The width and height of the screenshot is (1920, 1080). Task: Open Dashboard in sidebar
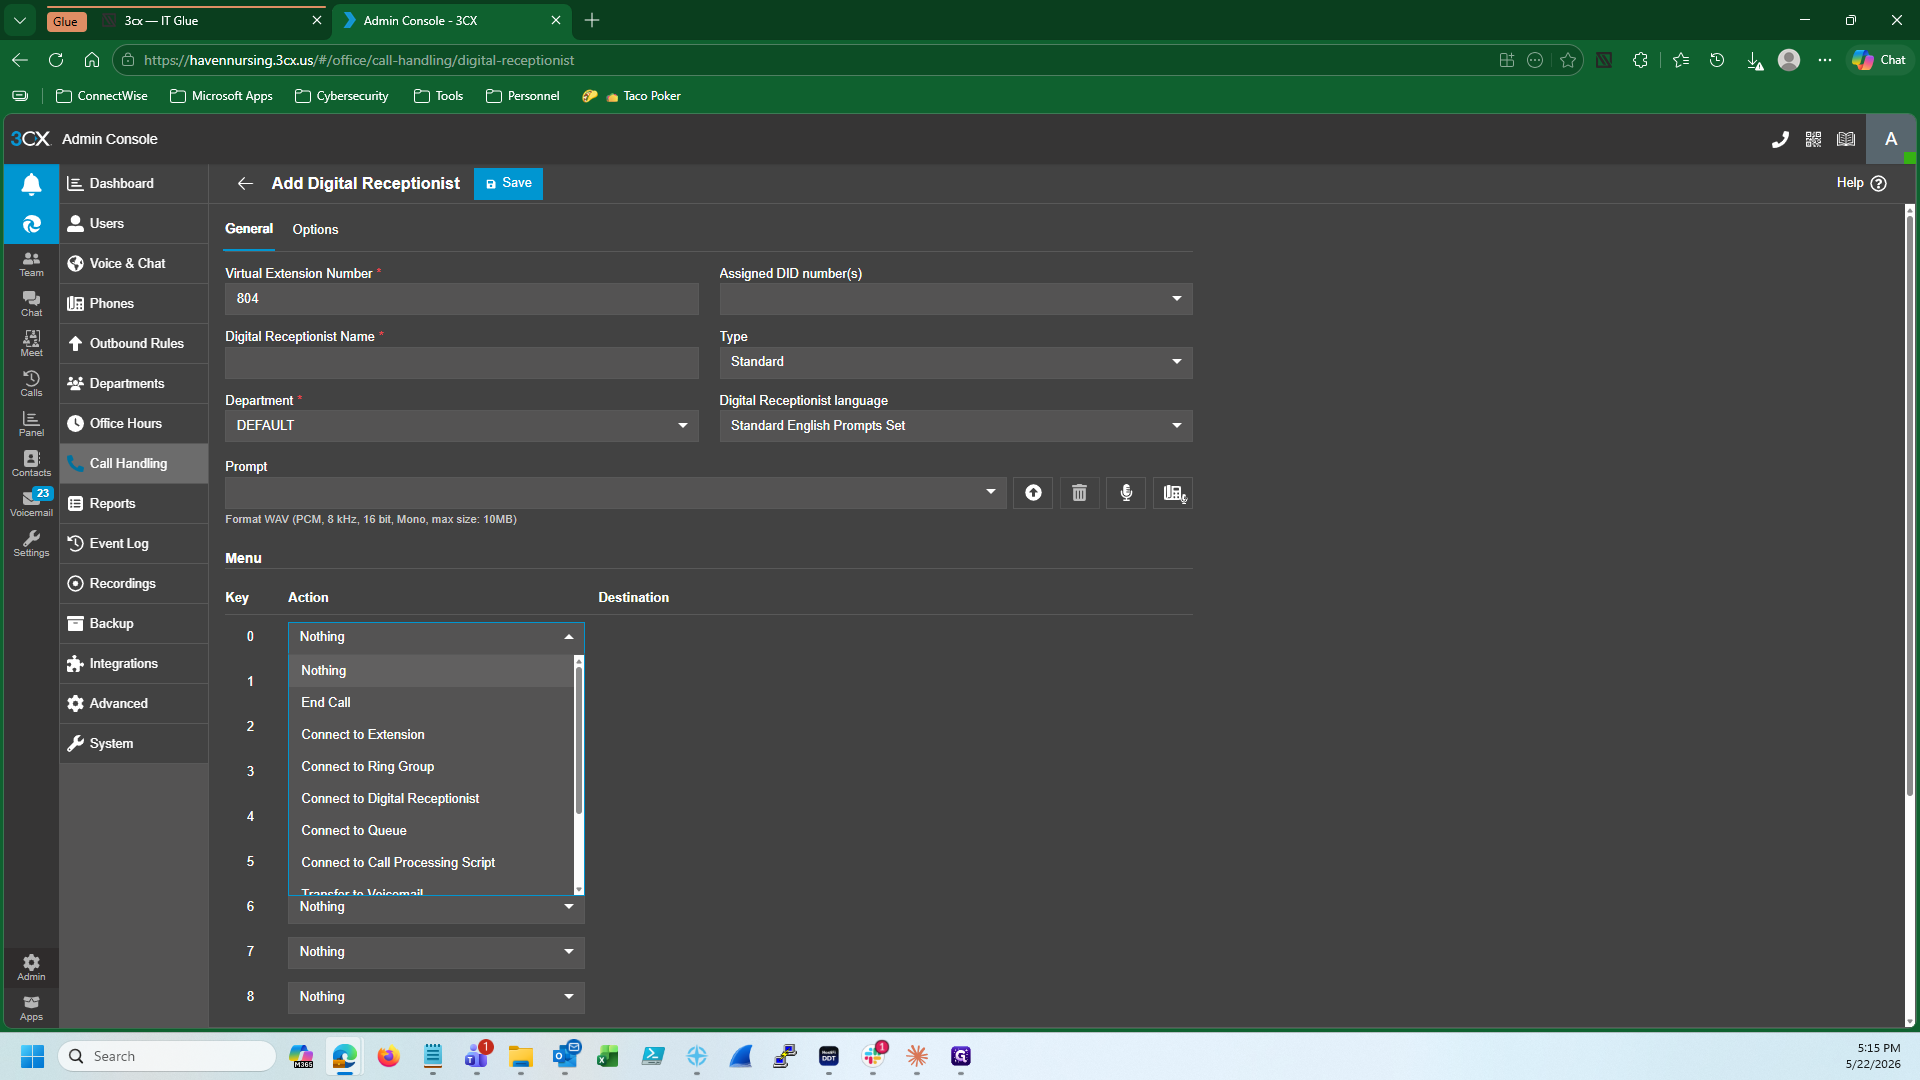click(x=134, y=184)
